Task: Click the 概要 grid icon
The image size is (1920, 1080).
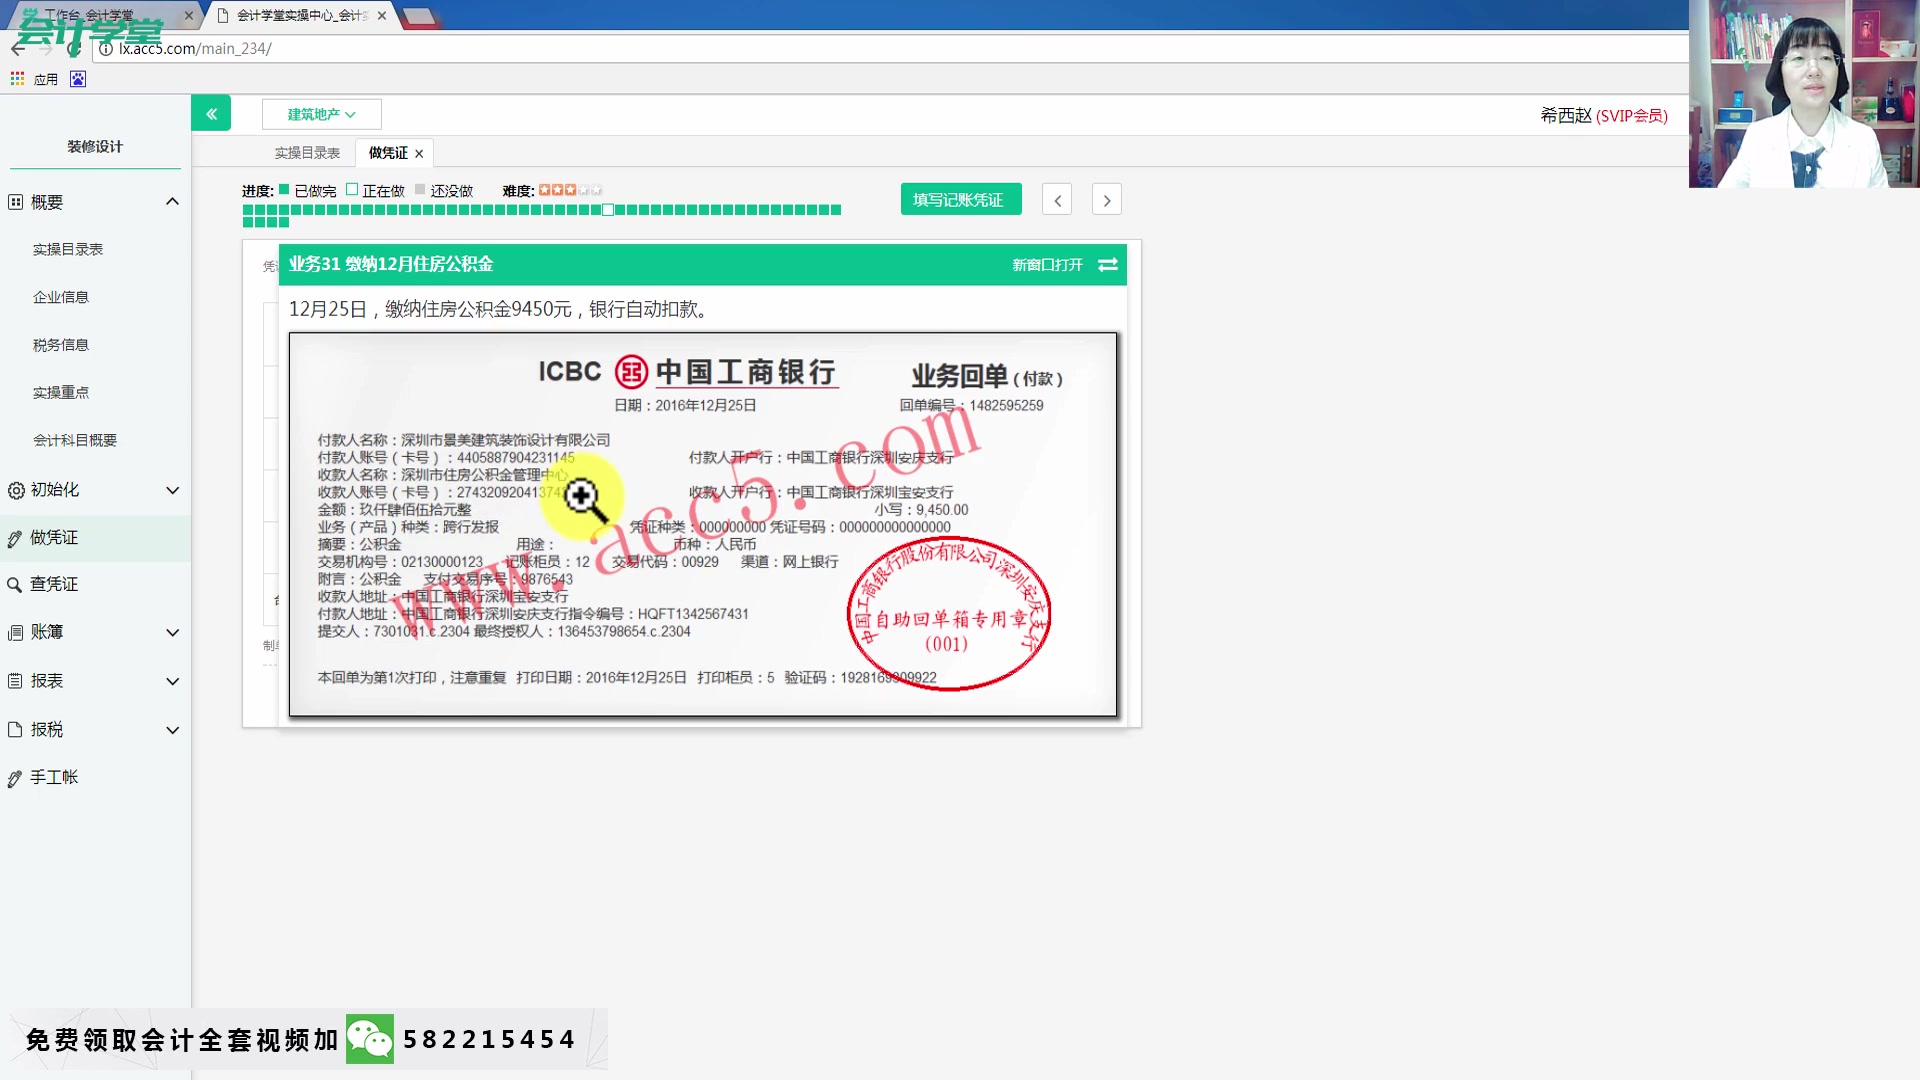Action: tap(15, 202)
